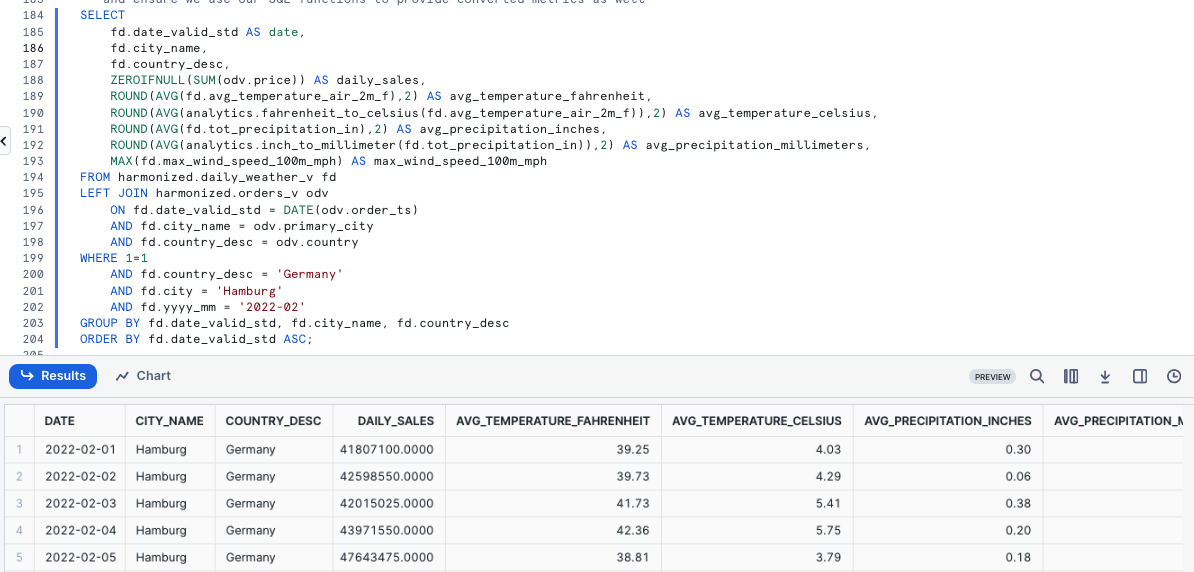Click the Celsius value 4.29
1194x572 pixels.
pos(828,477)
